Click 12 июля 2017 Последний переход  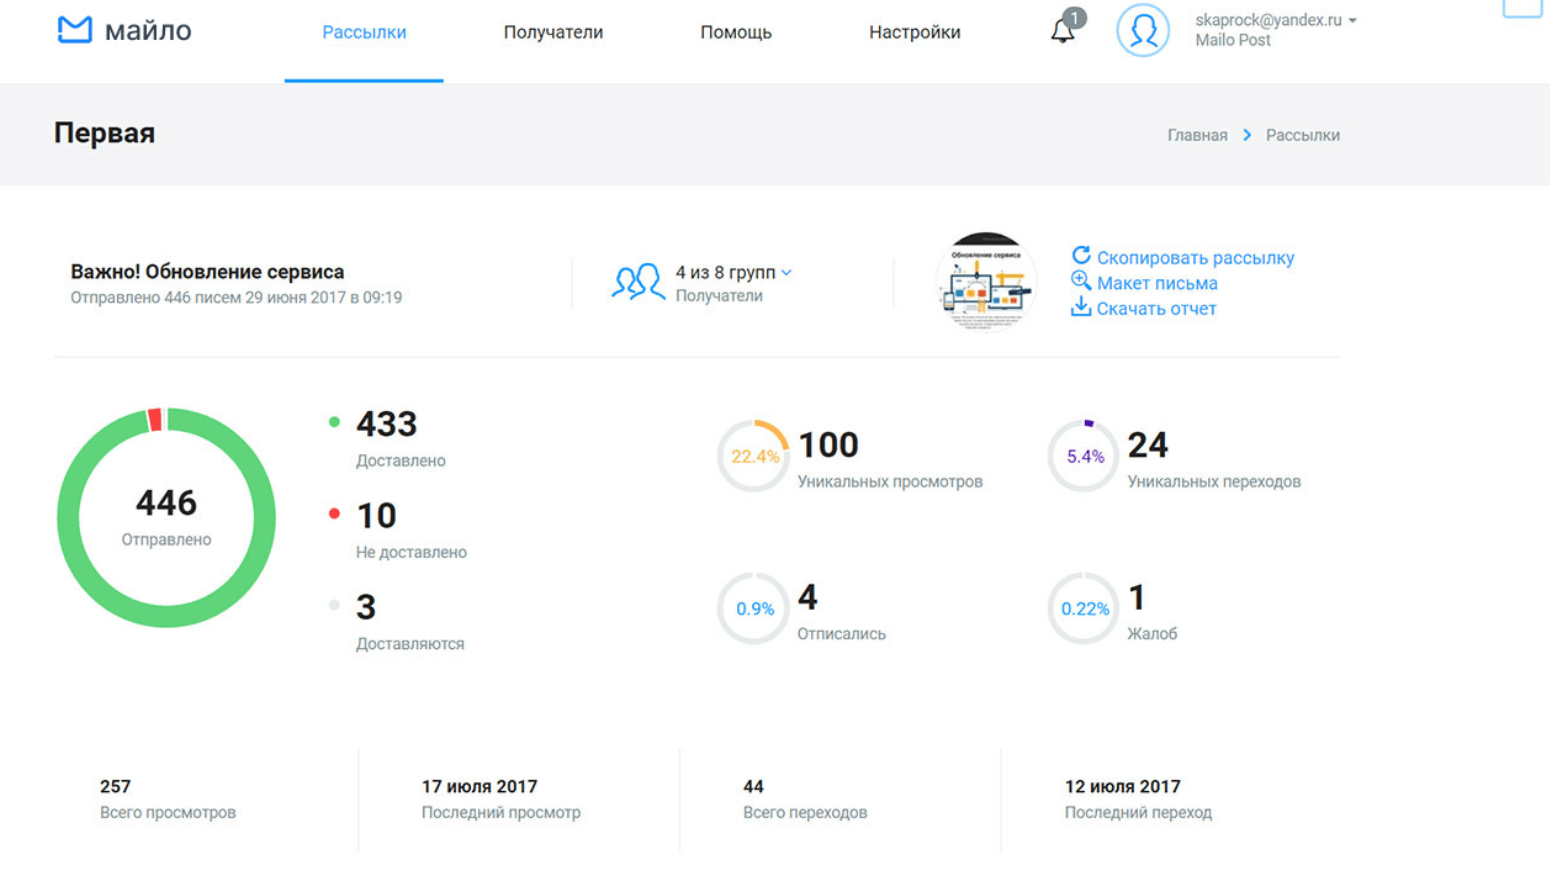pos(1138,799)
